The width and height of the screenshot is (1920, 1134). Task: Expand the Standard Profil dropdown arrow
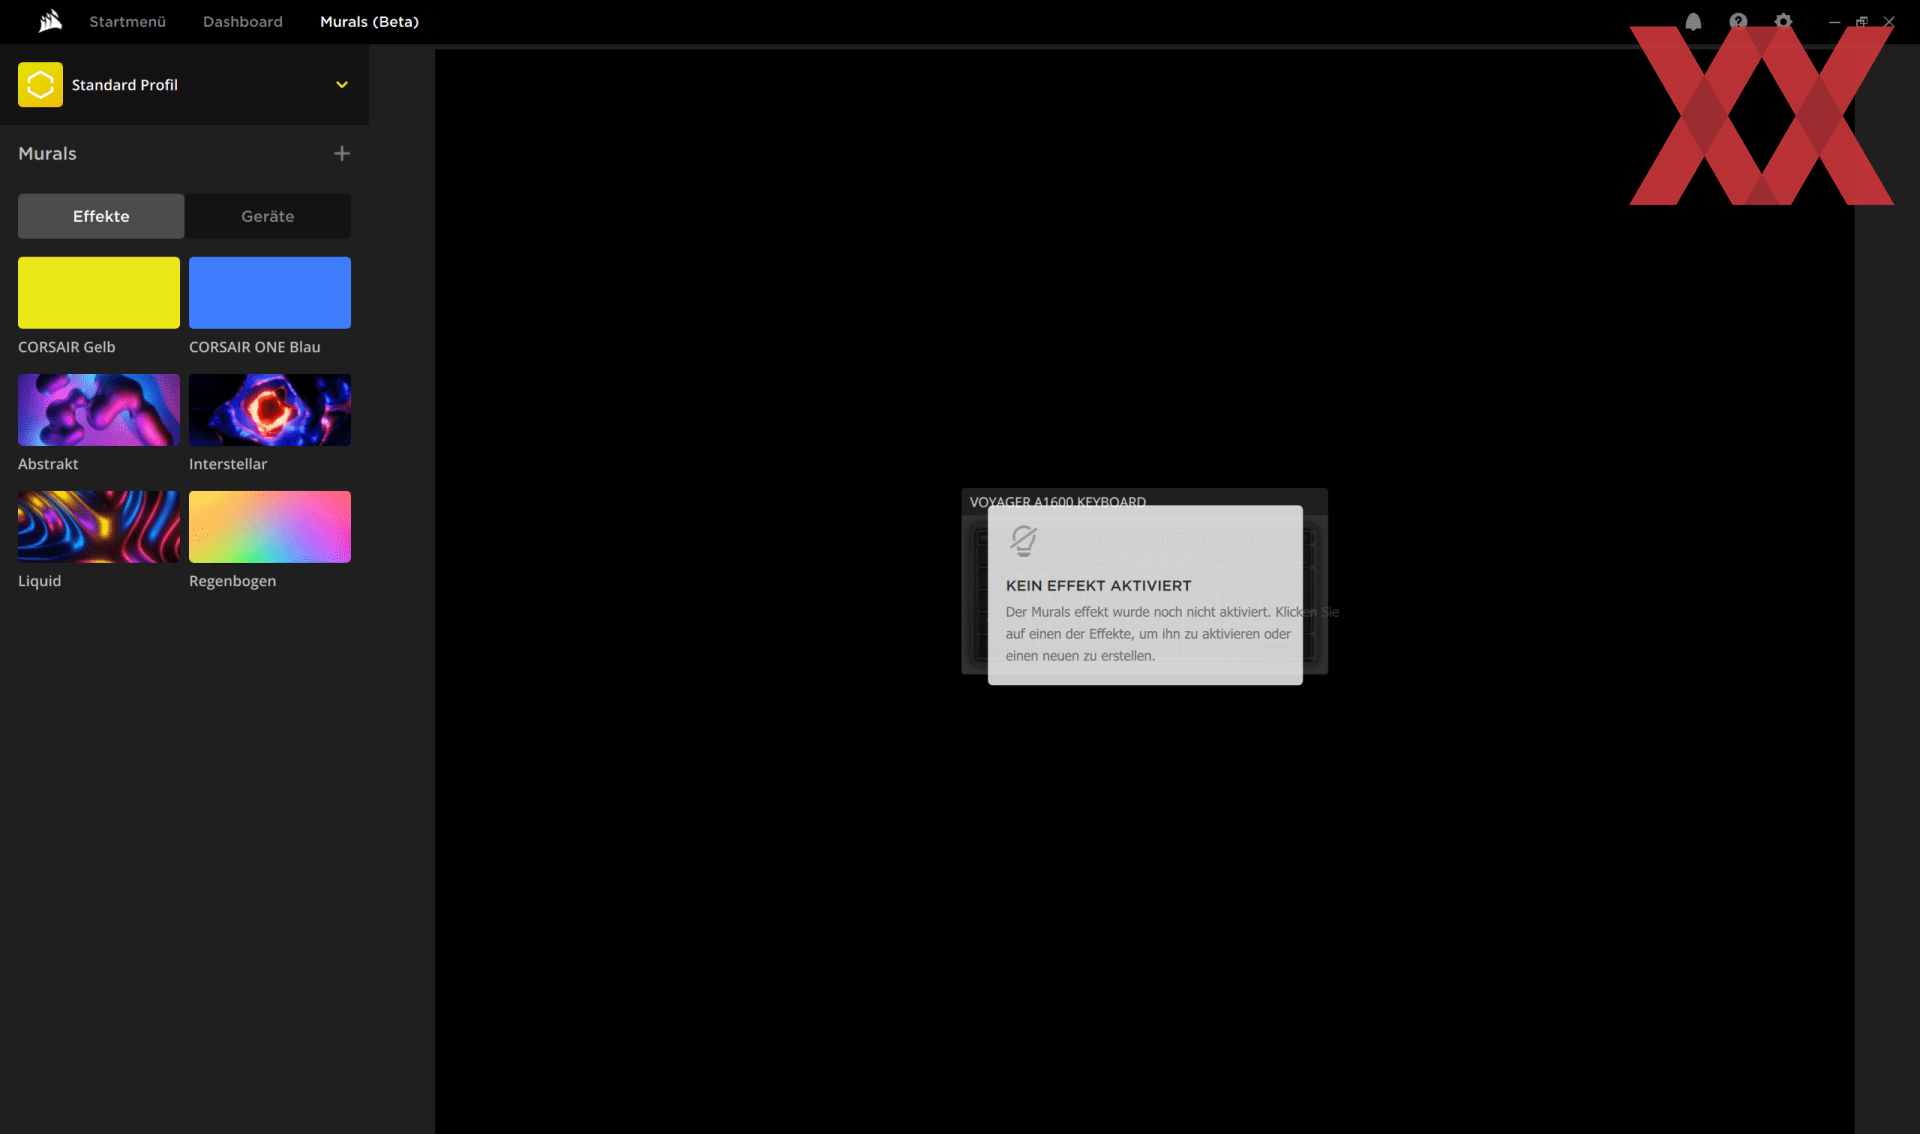[x=342, y=85]
